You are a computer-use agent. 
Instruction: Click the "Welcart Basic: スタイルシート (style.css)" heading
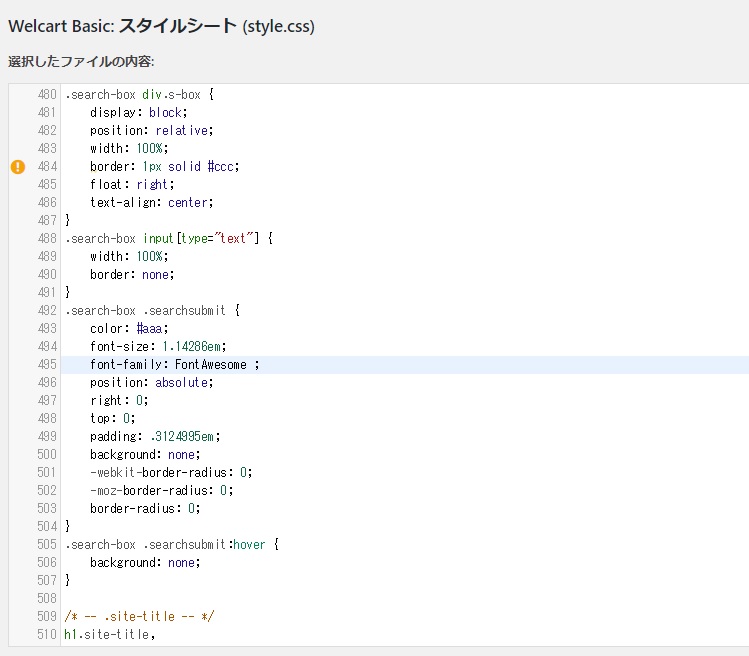coord(161,26)
